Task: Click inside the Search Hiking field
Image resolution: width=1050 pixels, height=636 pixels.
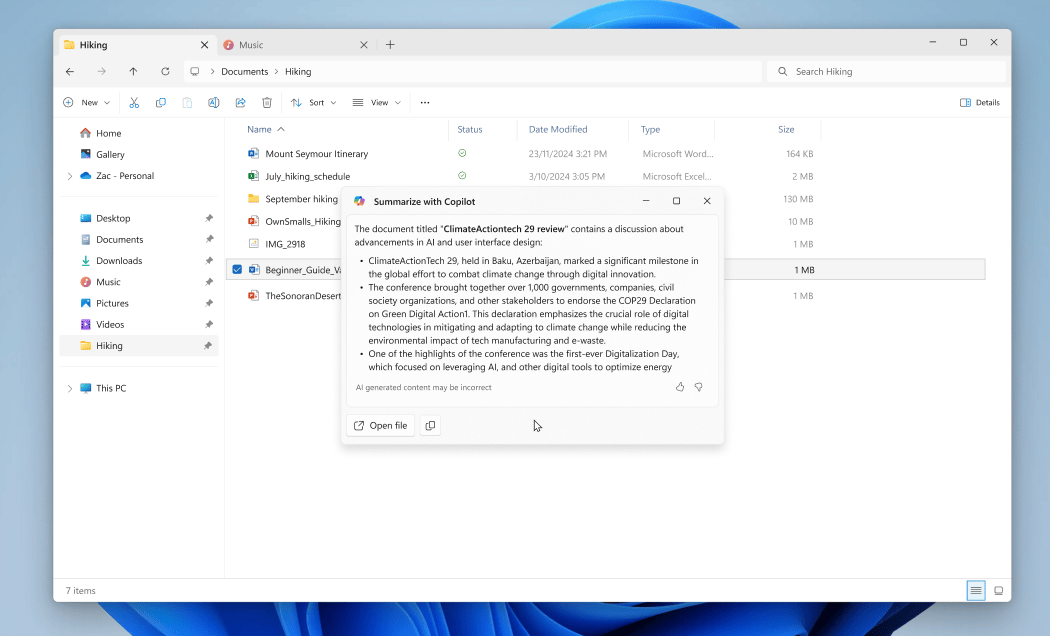Action: [x=886, y=71]
